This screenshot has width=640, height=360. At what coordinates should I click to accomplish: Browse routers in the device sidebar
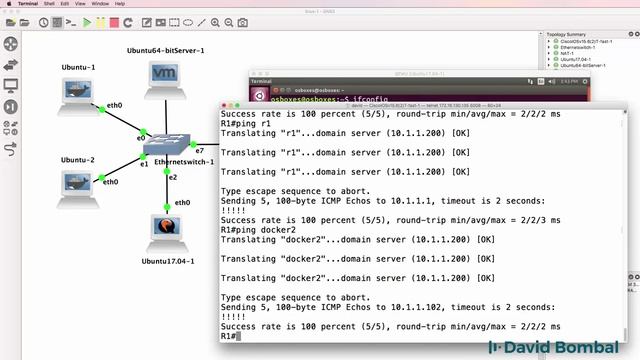[11, 44]
